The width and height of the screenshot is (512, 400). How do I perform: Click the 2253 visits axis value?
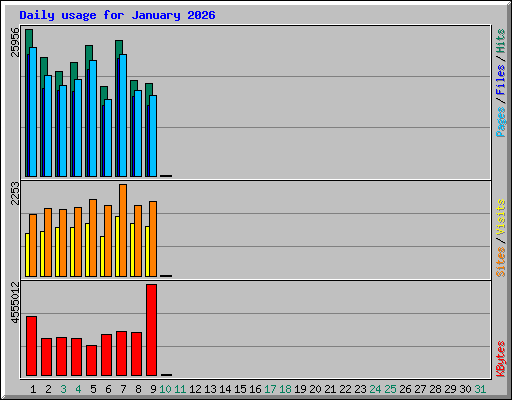tap(15, 193)
